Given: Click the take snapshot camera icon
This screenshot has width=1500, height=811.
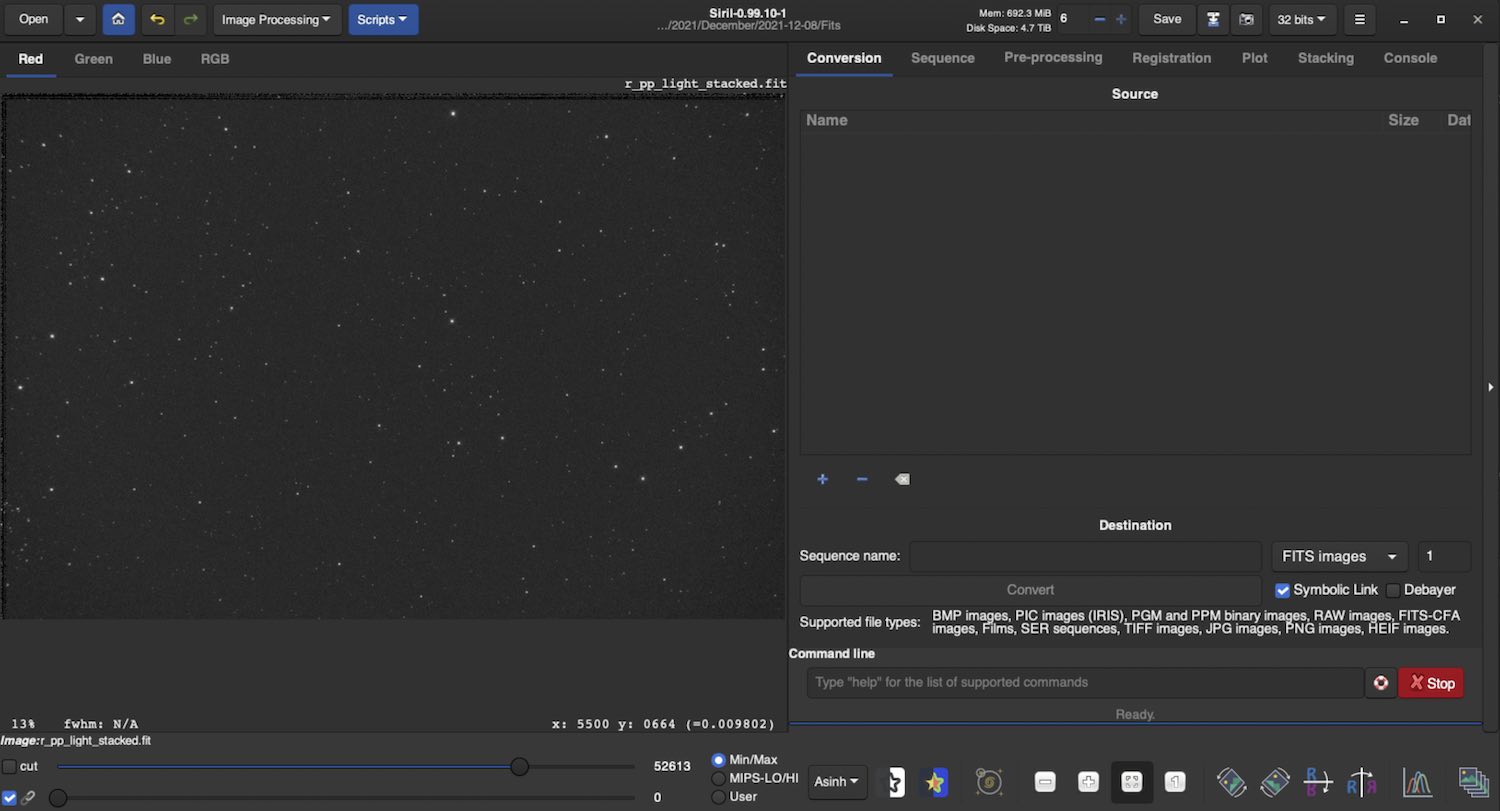Looking at the screenshot, I should [x=1246, y=19].
